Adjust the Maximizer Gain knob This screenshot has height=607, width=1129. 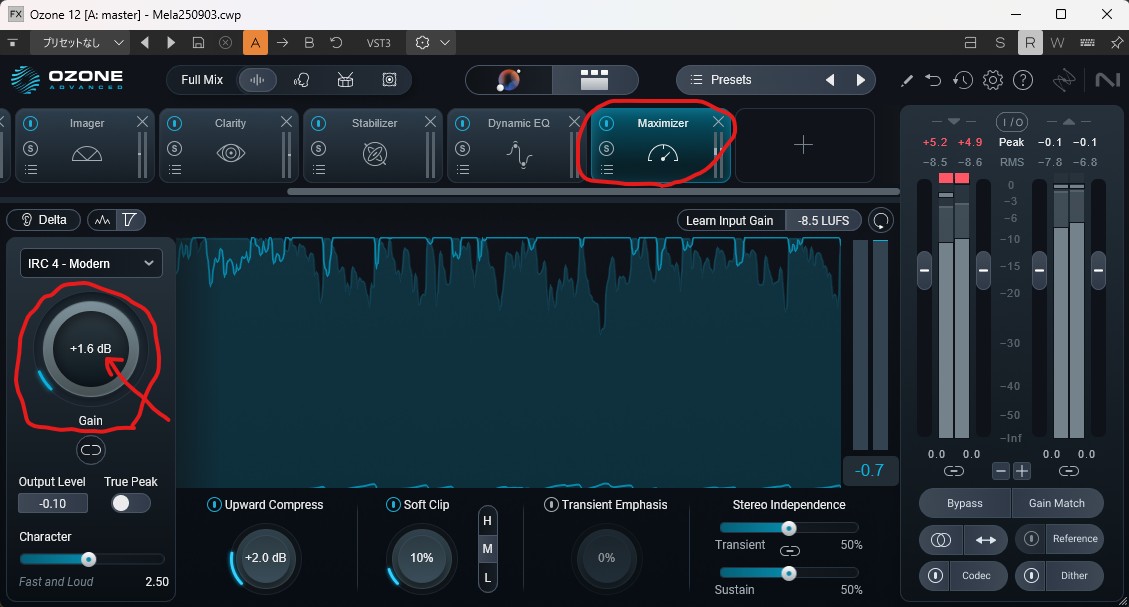tap(91, 349)
